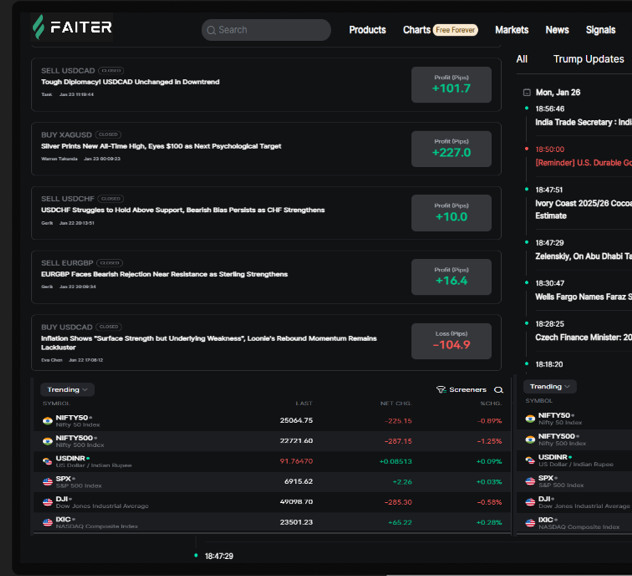Click the -104.9 loss pips box
The width and height of the screenshot is (632, 576).
pyautogui.click(x=451, y=341)
